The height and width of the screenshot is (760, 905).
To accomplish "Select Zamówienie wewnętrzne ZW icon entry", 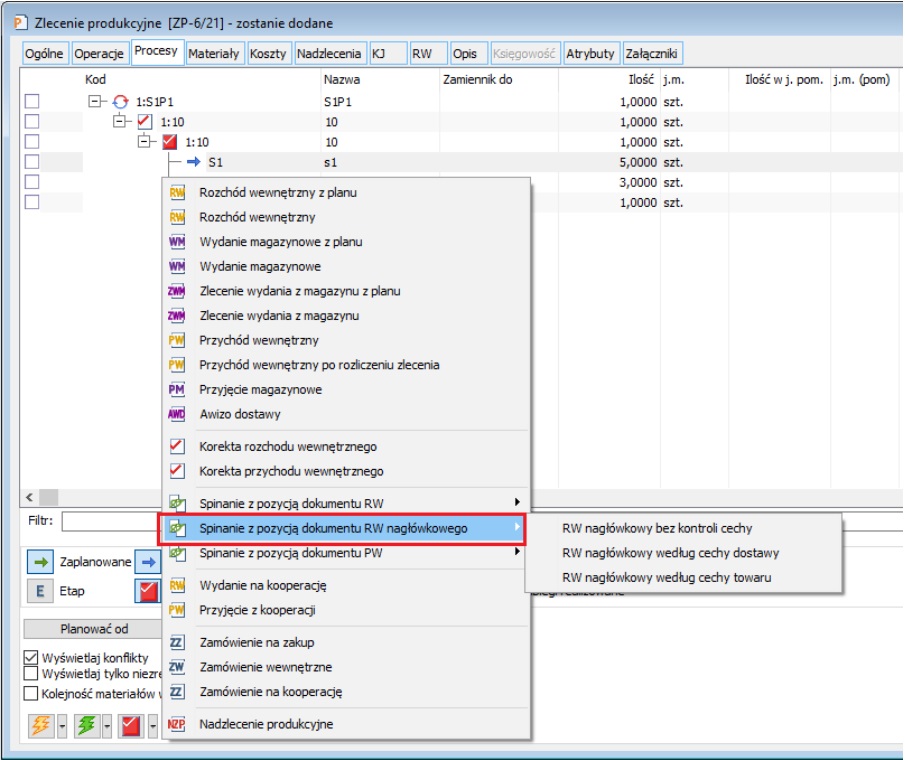I will point(266,667).
